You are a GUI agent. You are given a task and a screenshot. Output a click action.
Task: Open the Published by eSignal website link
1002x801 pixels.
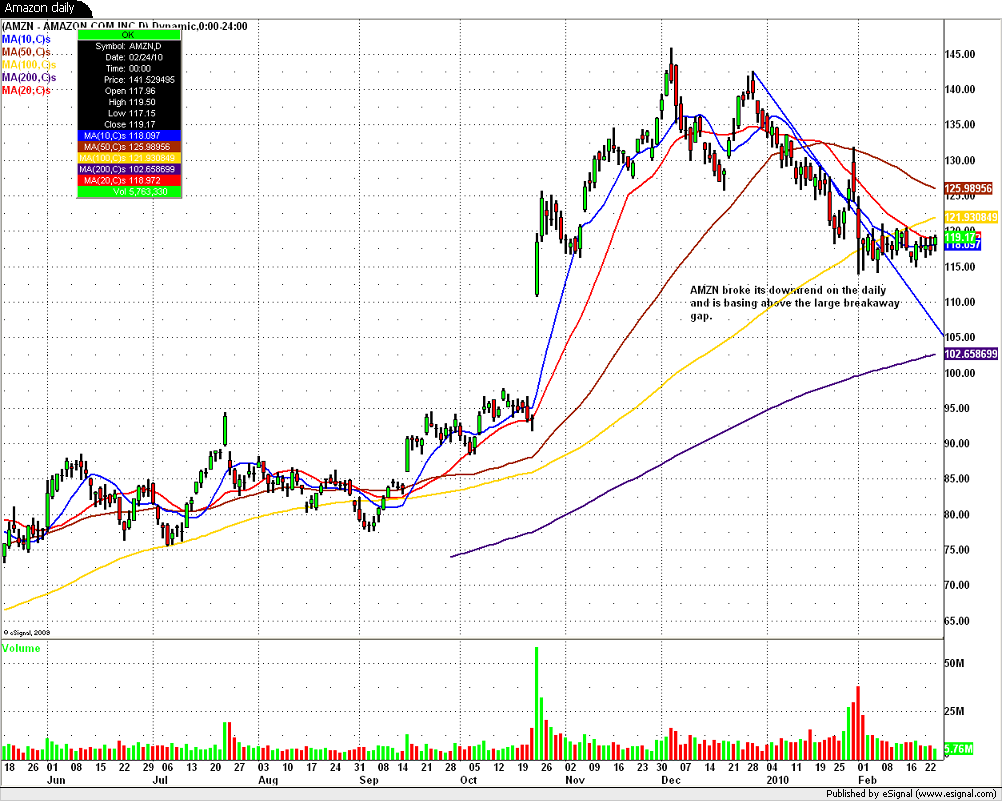pyautogui.click(x=913, y=794)
